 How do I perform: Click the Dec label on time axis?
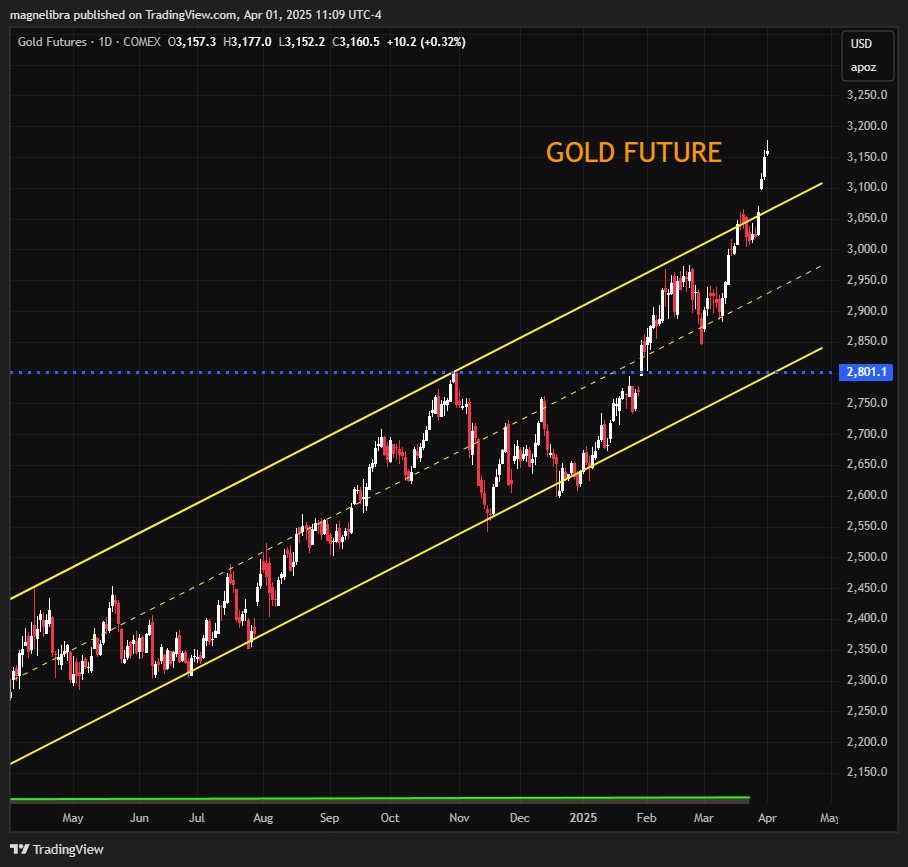coord(519,818)
